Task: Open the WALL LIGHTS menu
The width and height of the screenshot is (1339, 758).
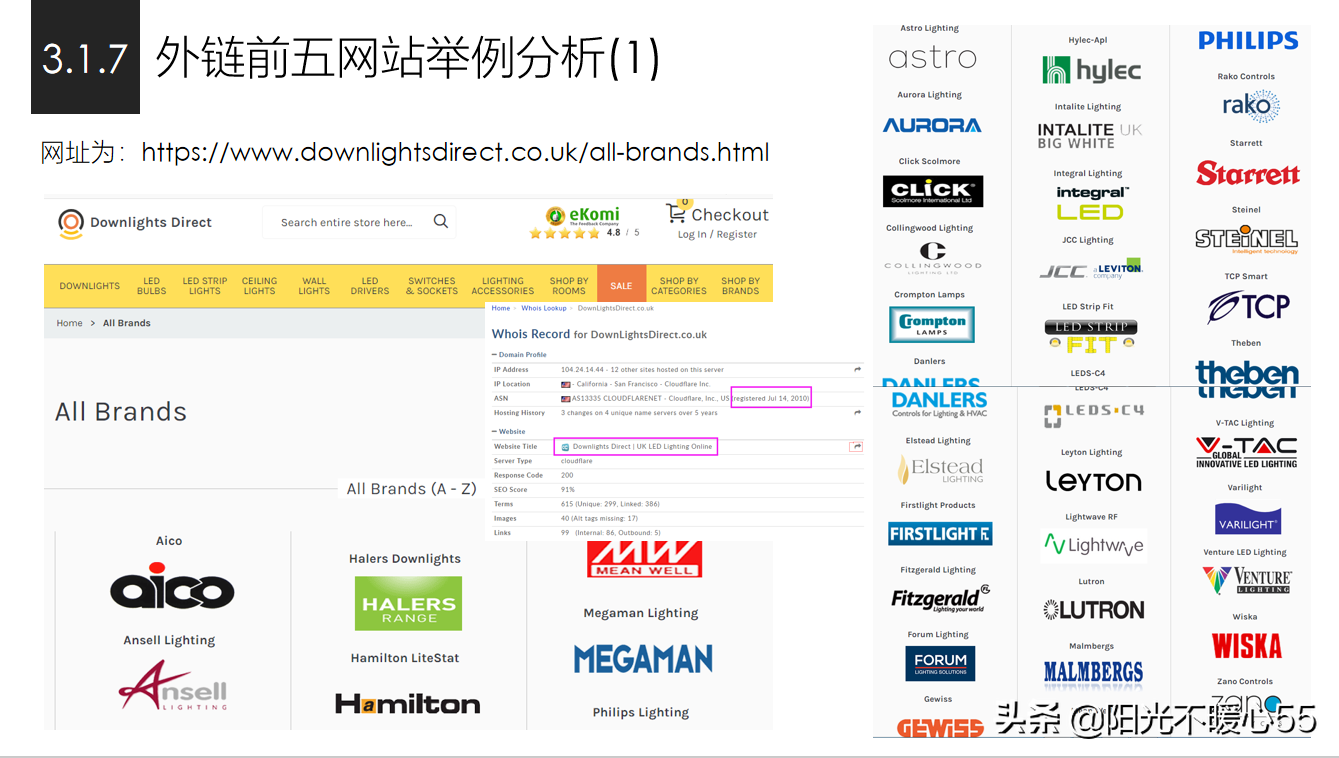Action: tap(314, 286)
